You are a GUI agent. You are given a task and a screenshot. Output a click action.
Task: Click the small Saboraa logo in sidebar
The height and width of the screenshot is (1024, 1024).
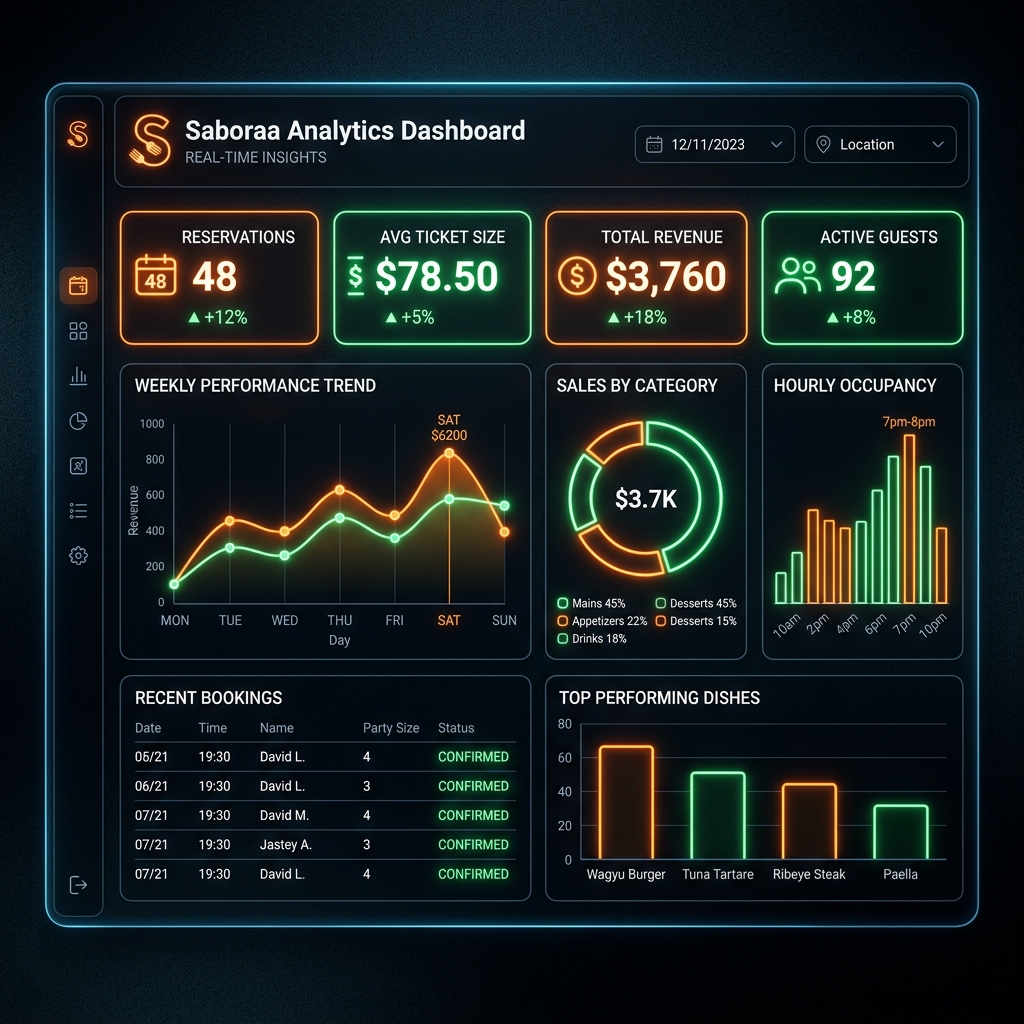pos(78,134)
